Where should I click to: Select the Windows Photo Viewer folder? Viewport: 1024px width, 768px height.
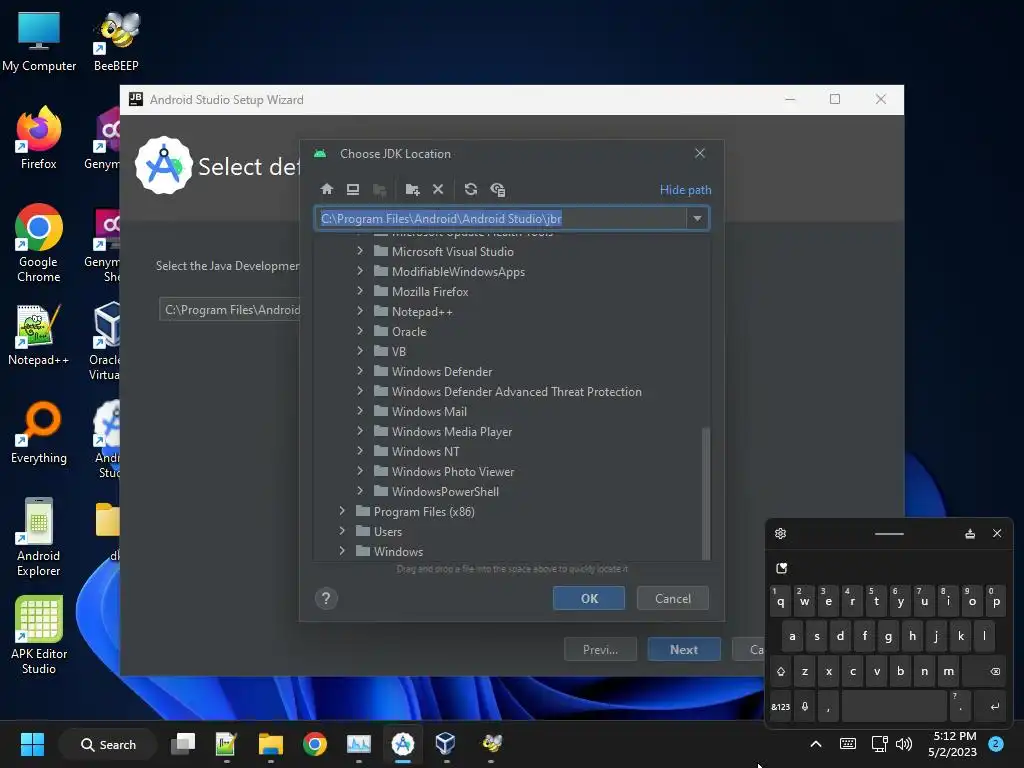coord(453,472)
